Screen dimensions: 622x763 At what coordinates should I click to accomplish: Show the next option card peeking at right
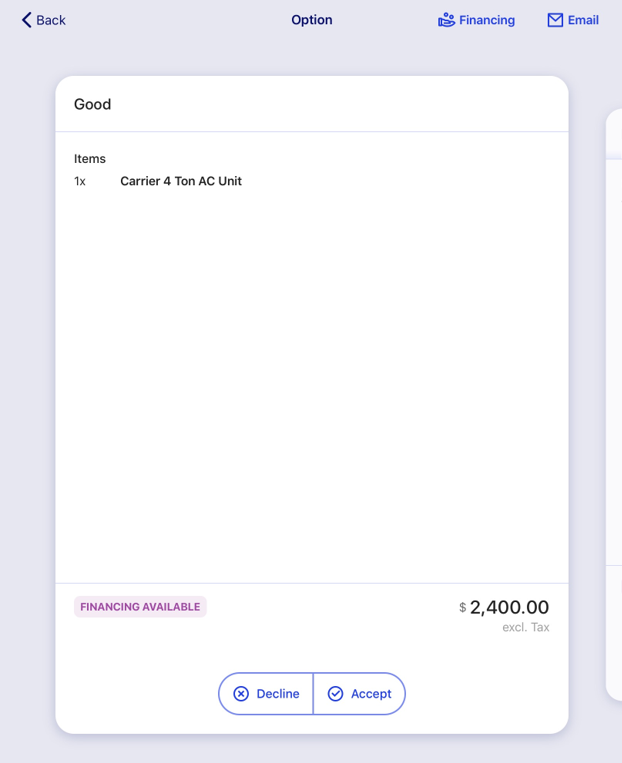[x=614, y=405]
